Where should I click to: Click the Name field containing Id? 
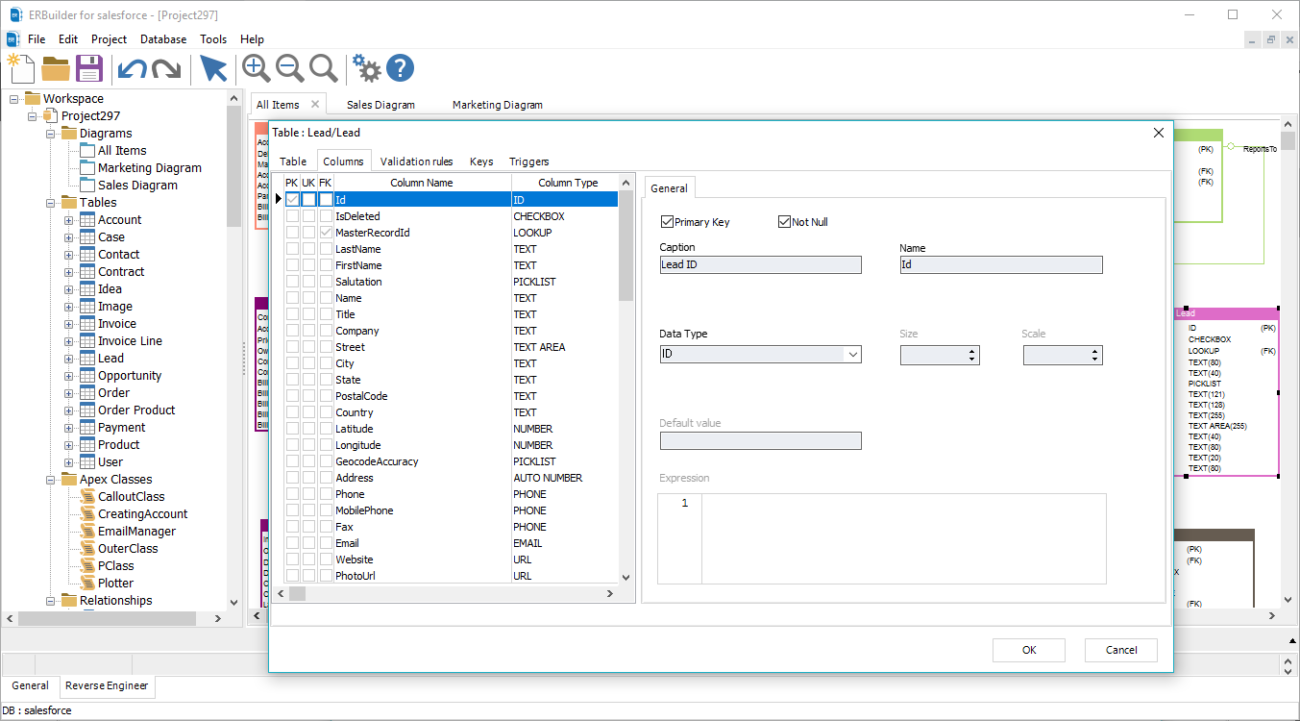1001,265
